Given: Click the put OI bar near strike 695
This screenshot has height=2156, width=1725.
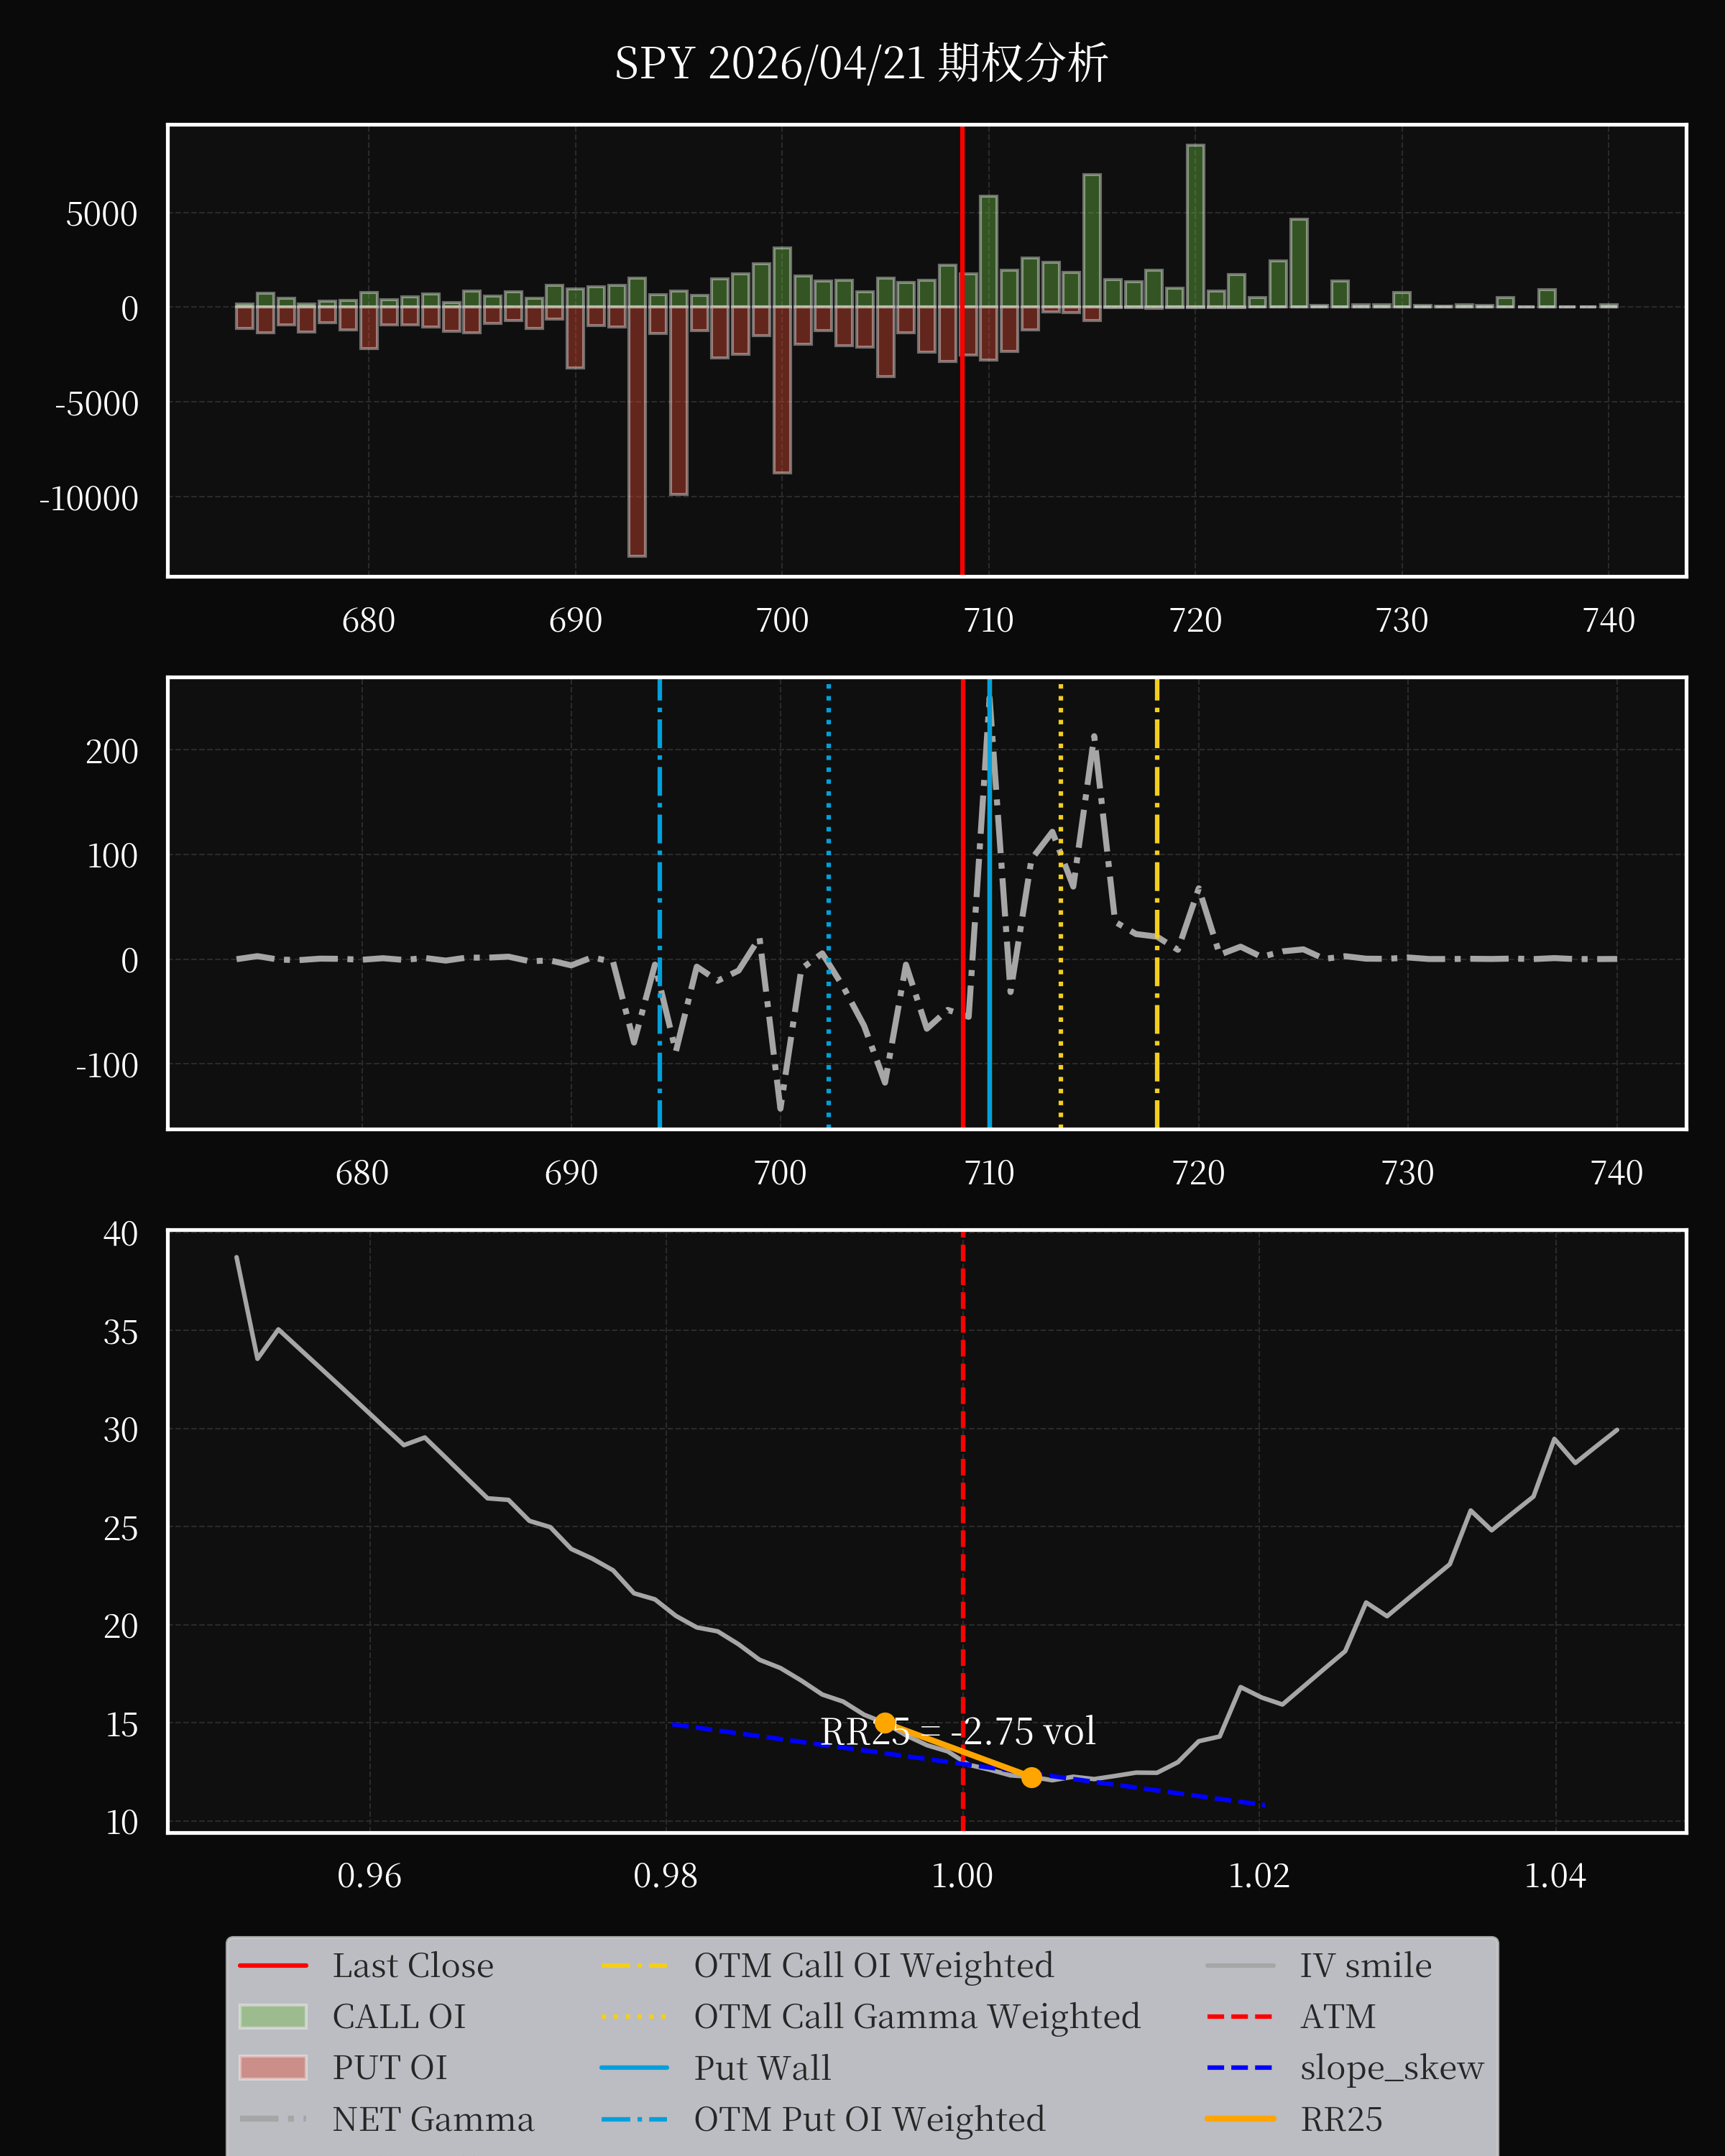Looking at the screenshot, I should click(678, 400).
